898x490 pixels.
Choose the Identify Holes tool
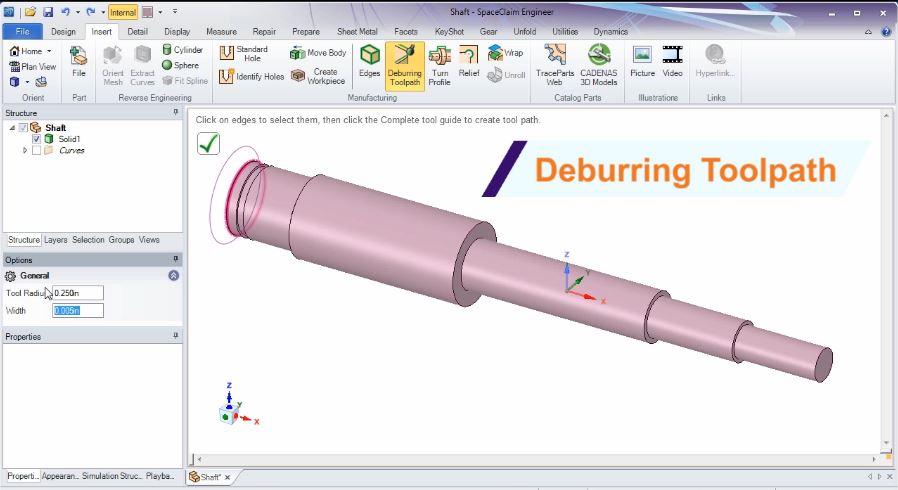tap(251, 76)
